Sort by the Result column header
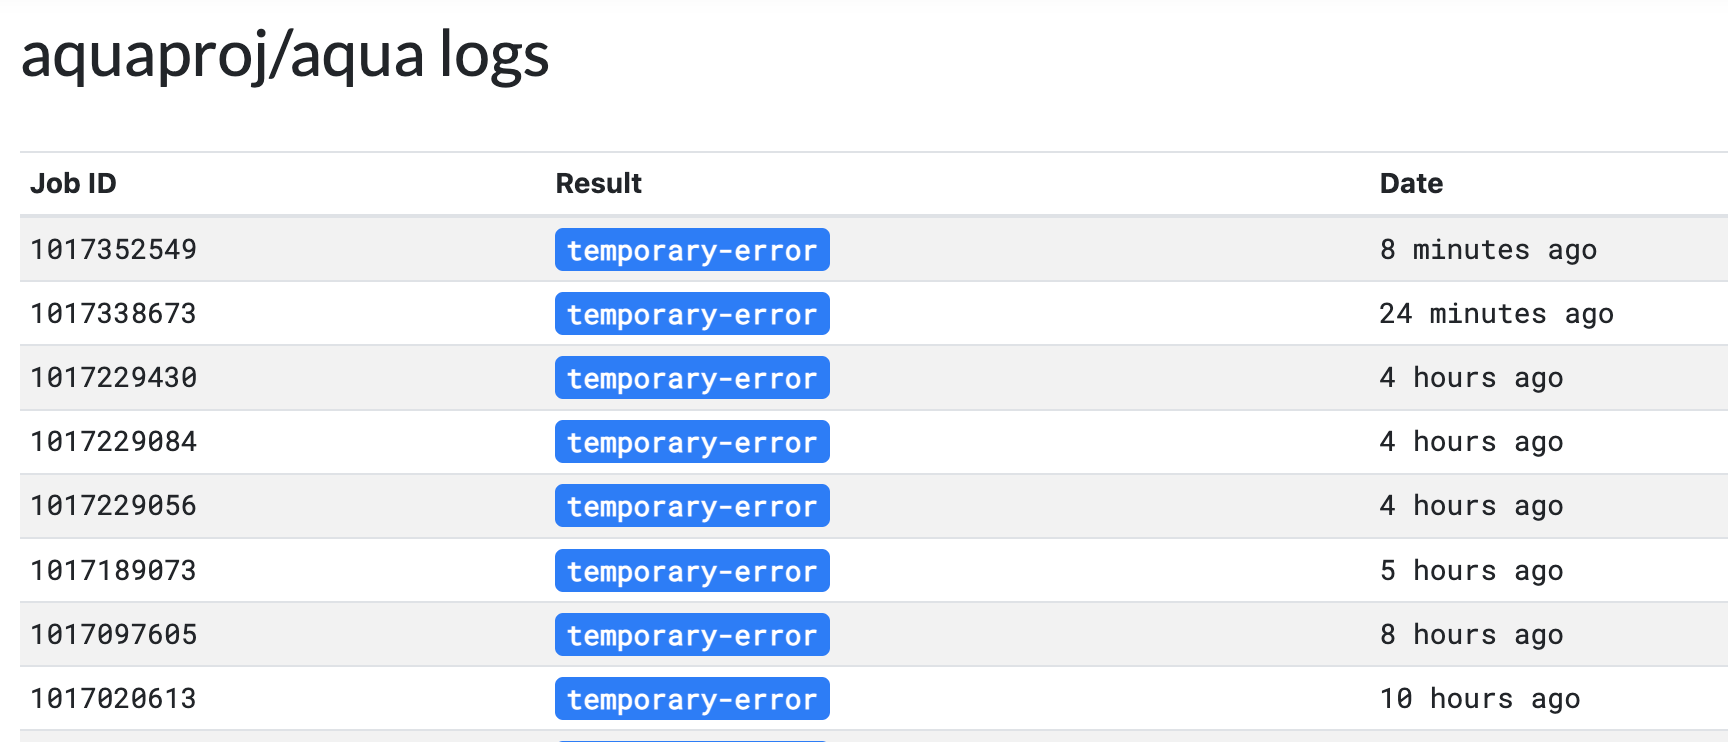The image size is (1728, 742). (598, 183)
